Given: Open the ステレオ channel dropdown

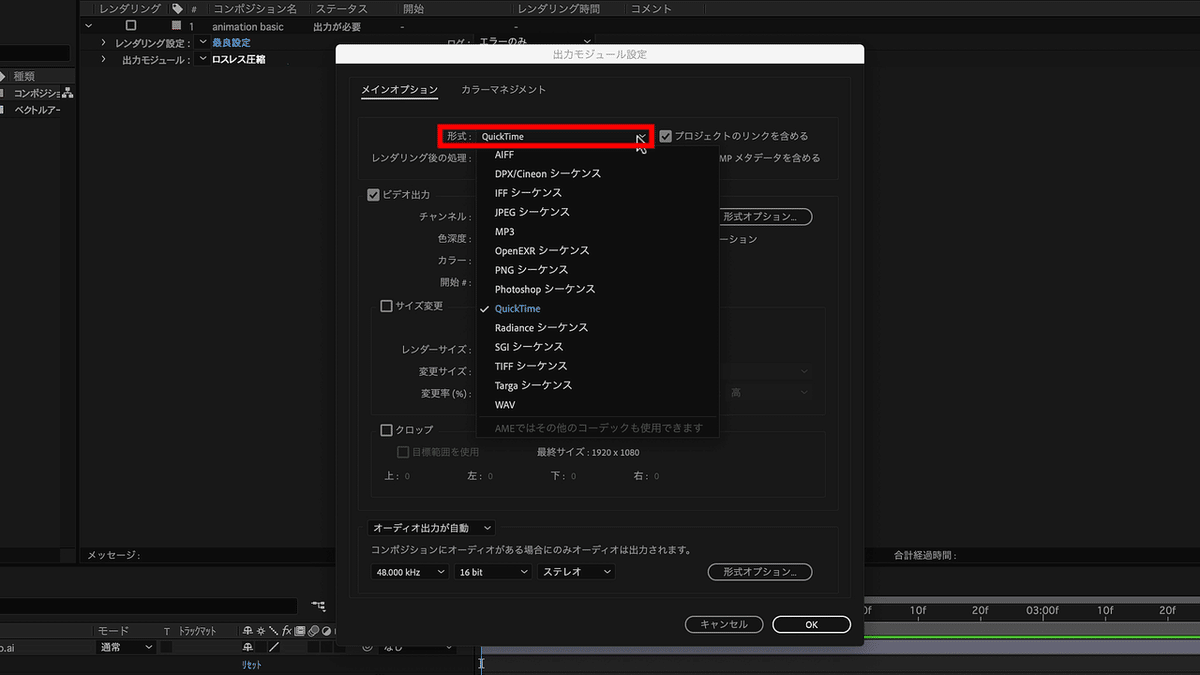Looking at the screenshot, I should click(x=577, y=572).
